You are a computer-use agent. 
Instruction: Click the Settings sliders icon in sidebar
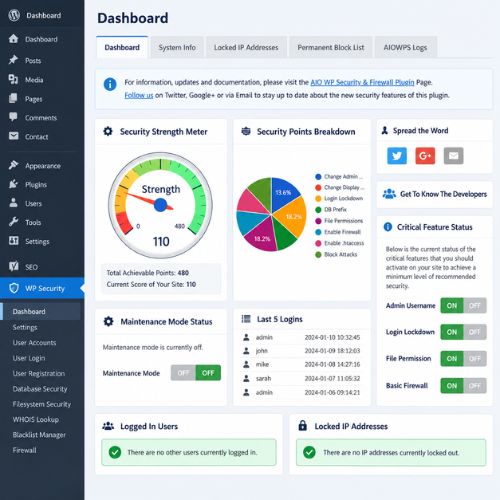click(13, 241)
